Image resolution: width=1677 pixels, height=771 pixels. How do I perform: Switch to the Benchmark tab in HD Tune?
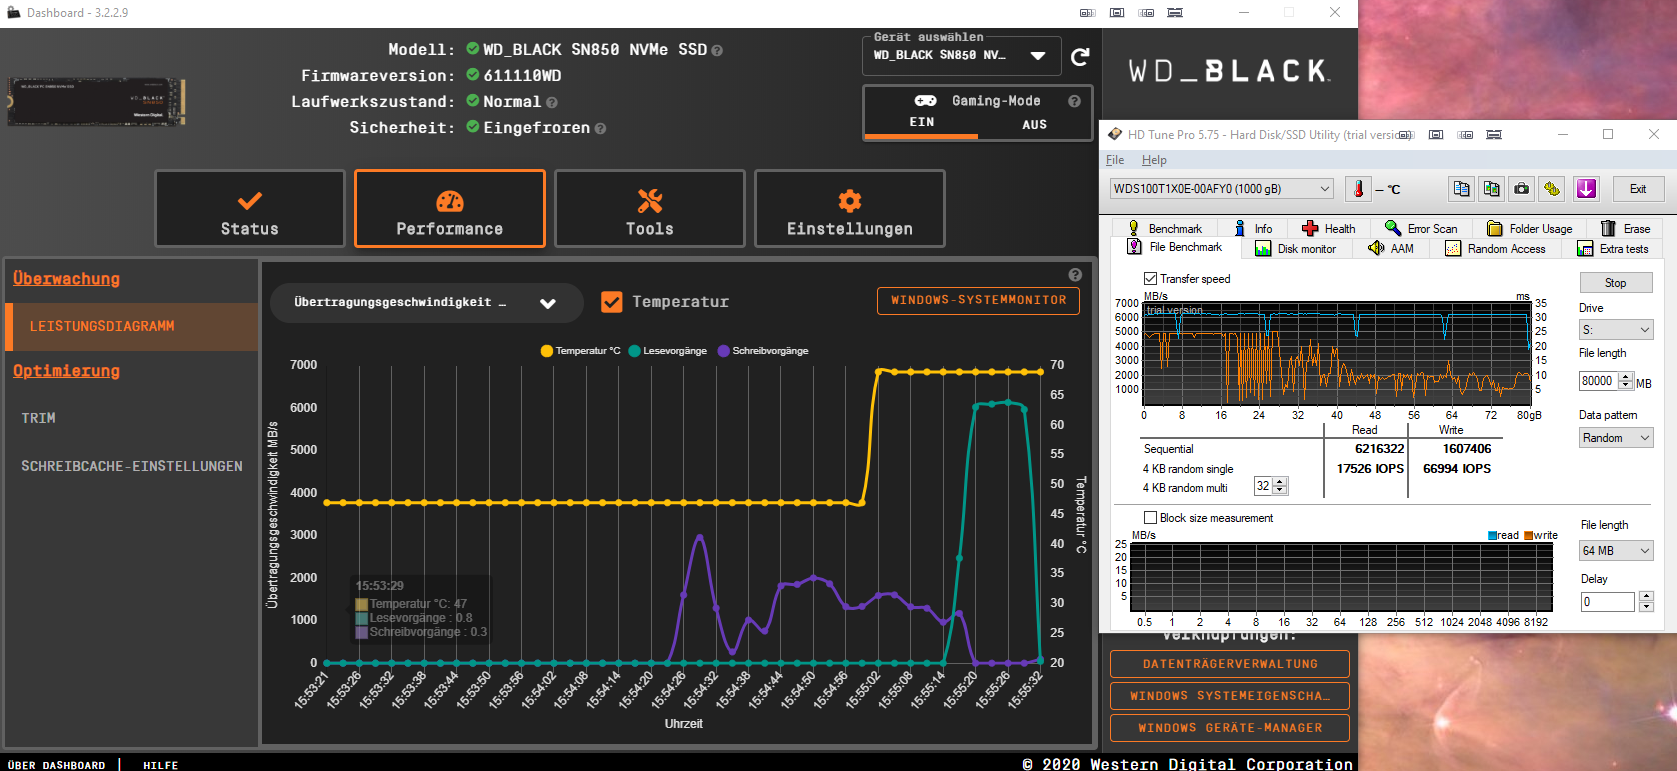tap(1164, 228)
